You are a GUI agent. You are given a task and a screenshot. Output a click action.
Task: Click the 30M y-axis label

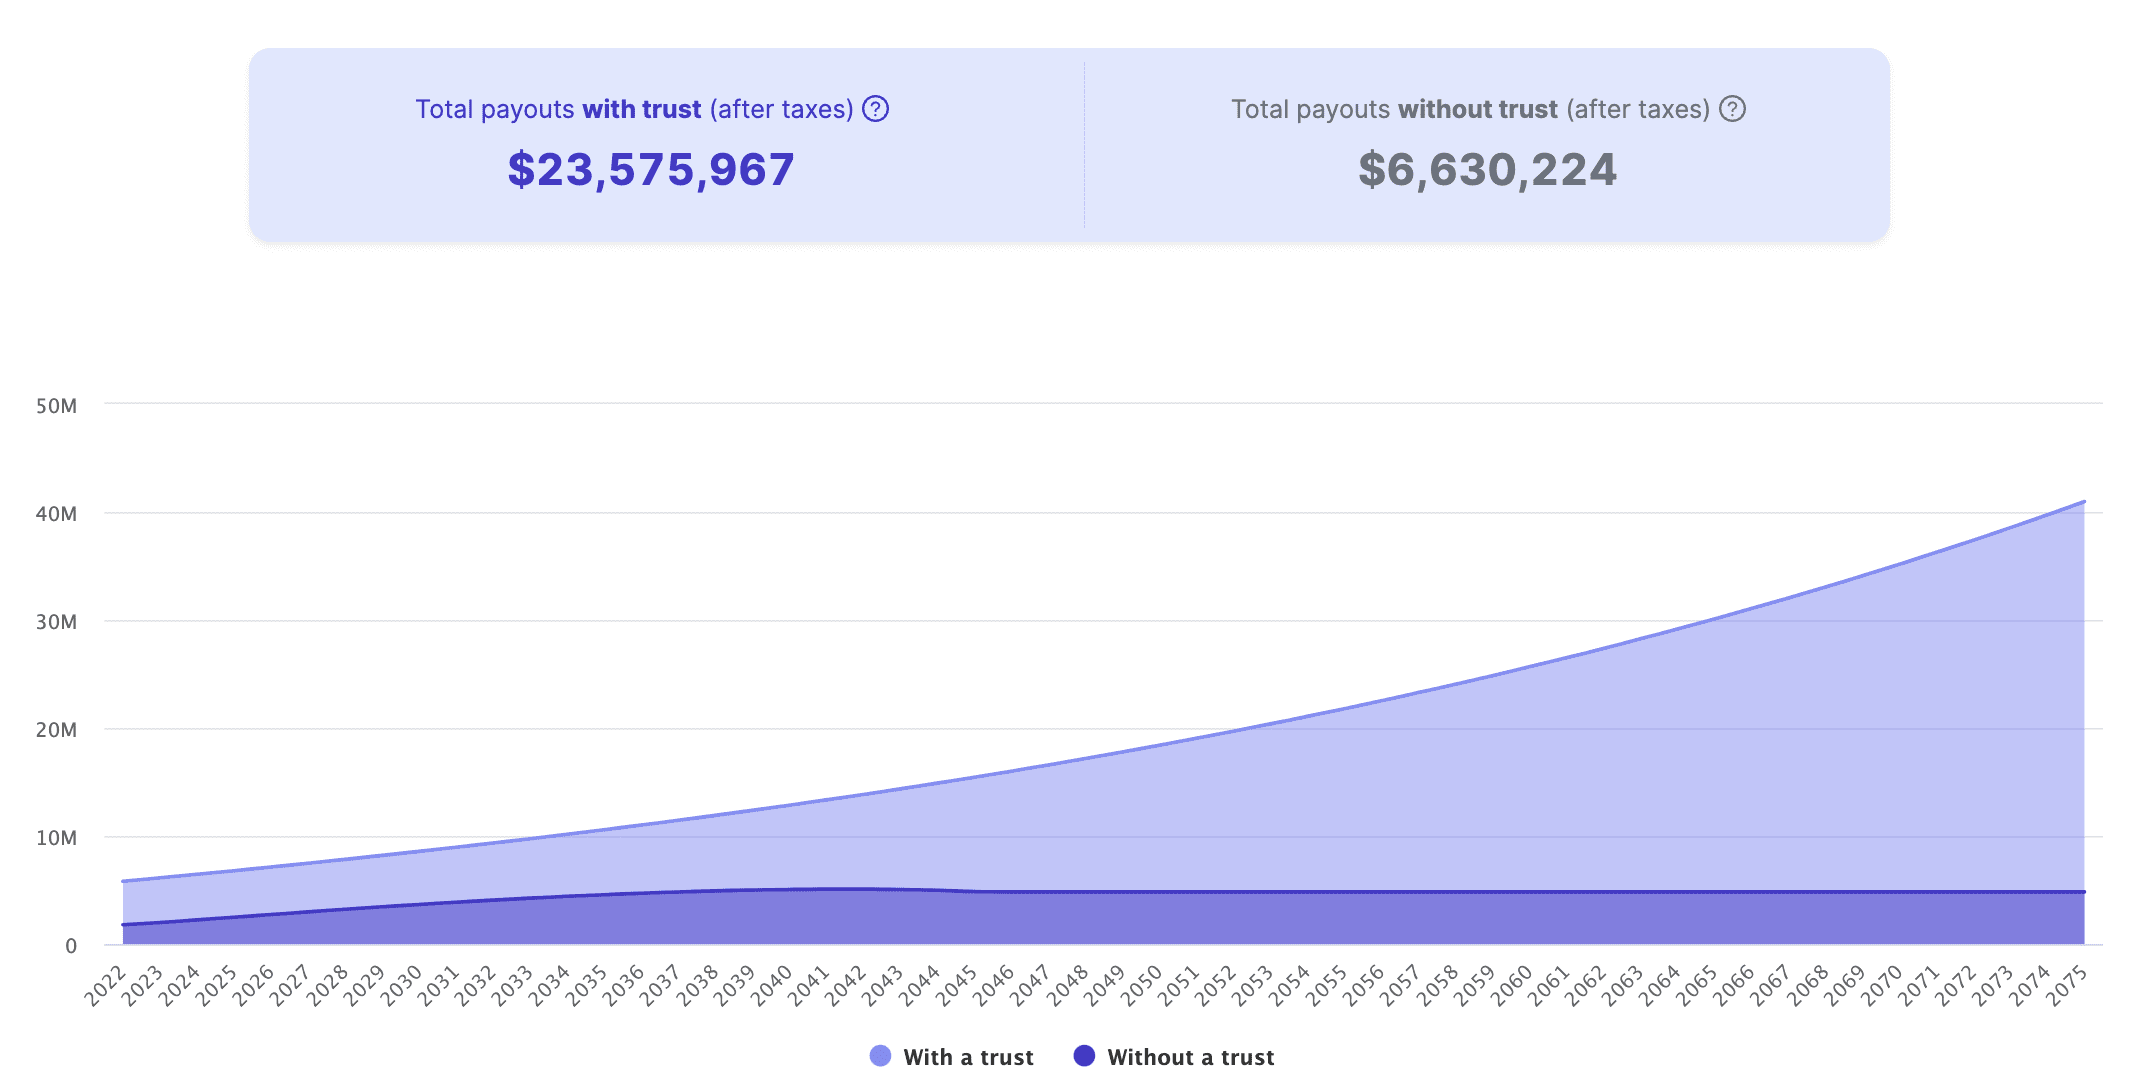click(56, 622)
